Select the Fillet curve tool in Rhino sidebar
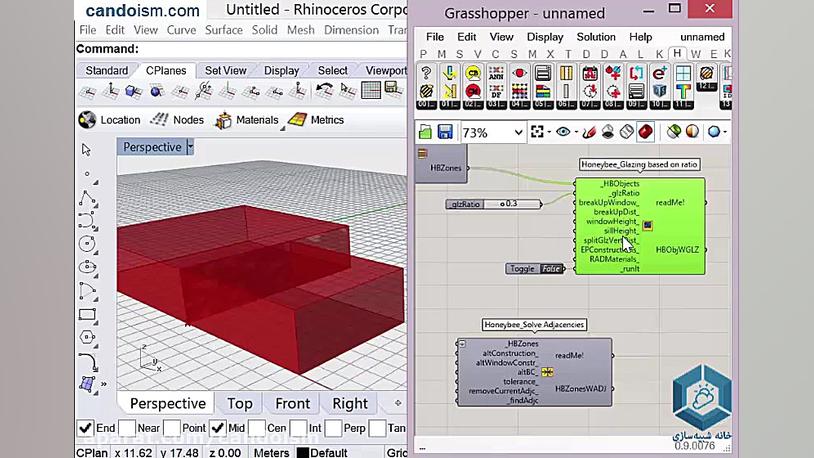This screenshot has height=458, width=814. (87, 361)
